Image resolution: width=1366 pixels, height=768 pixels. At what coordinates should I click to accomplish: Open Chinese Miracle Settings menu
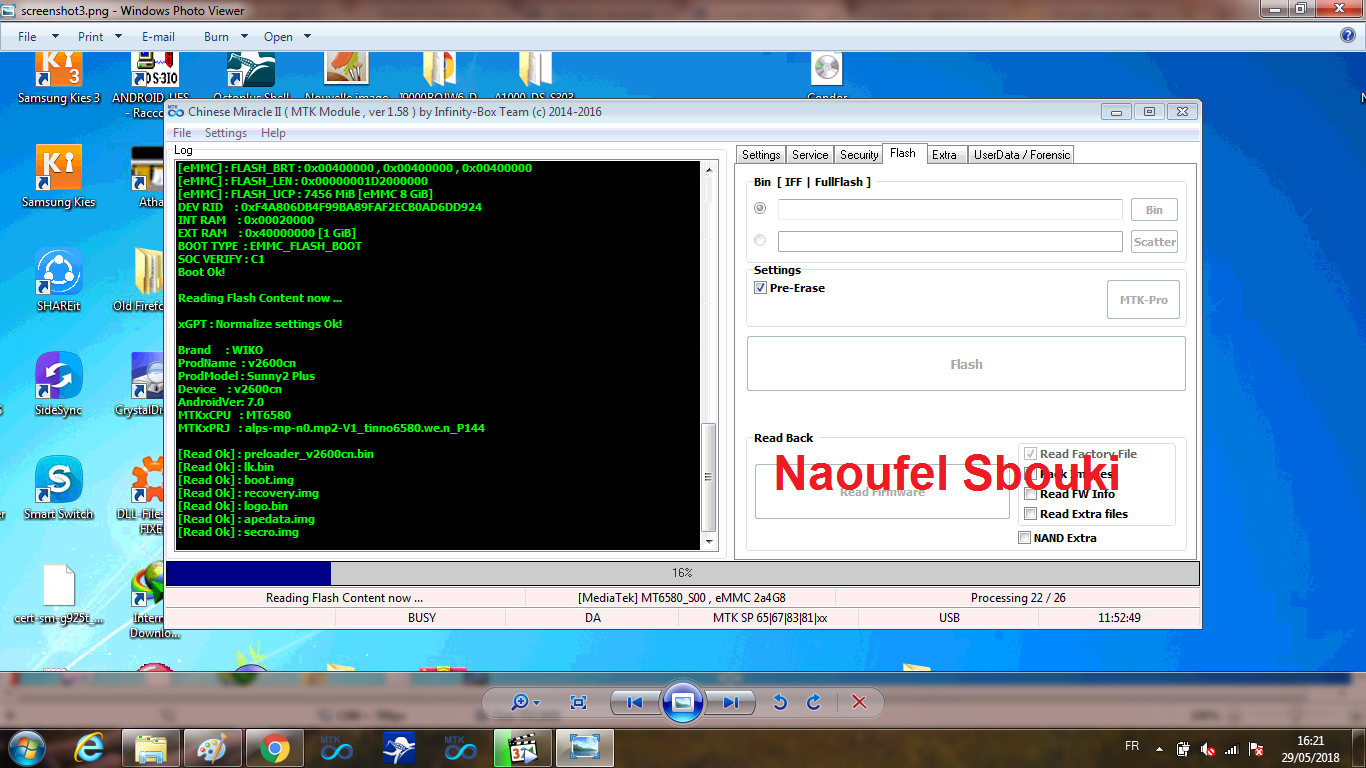click(226, 133)
